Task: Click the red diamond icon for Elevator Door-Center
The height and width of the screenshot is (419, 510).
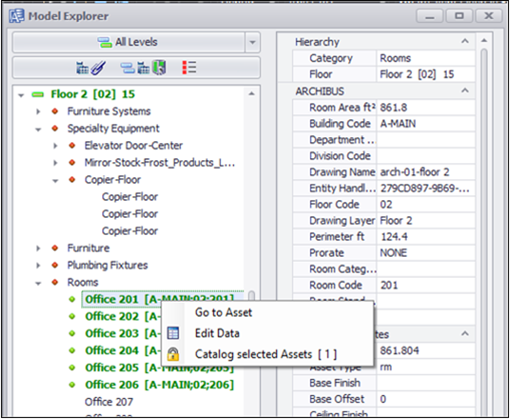Action: (72, 145)
